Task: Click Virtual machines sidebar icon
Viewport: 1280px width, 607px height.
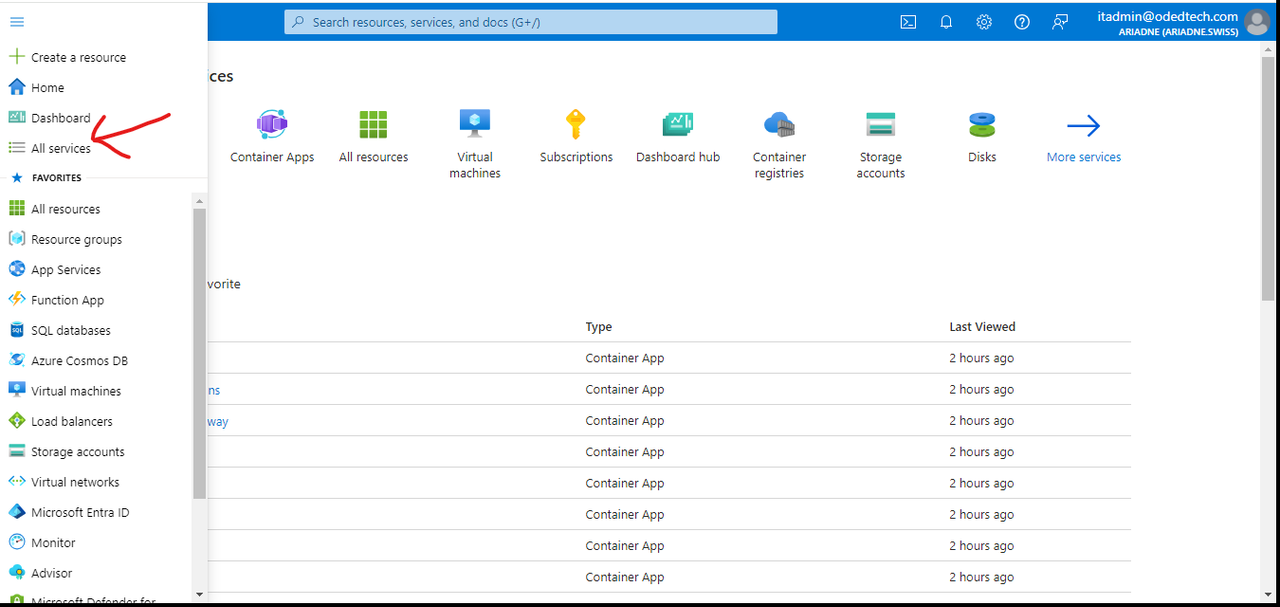Action: pos(16,390)
